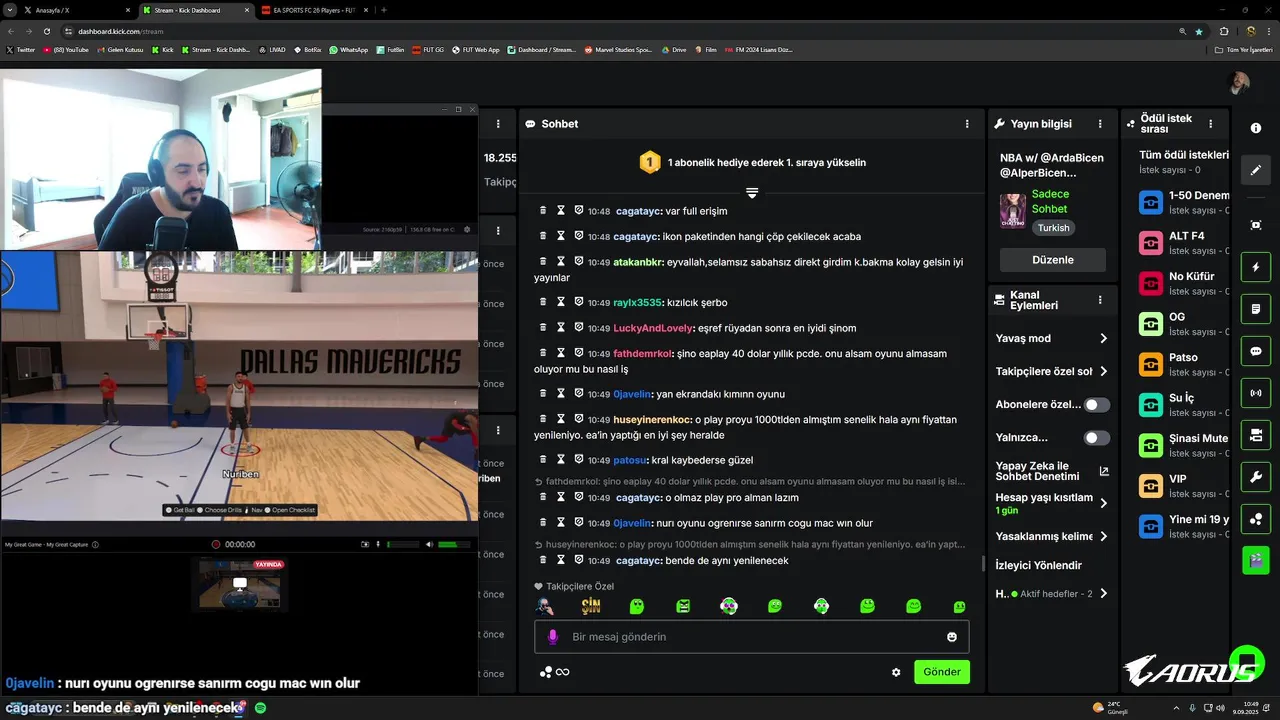
Task: Click username LuckyAndLovely in chat
Action: point(653,328)
